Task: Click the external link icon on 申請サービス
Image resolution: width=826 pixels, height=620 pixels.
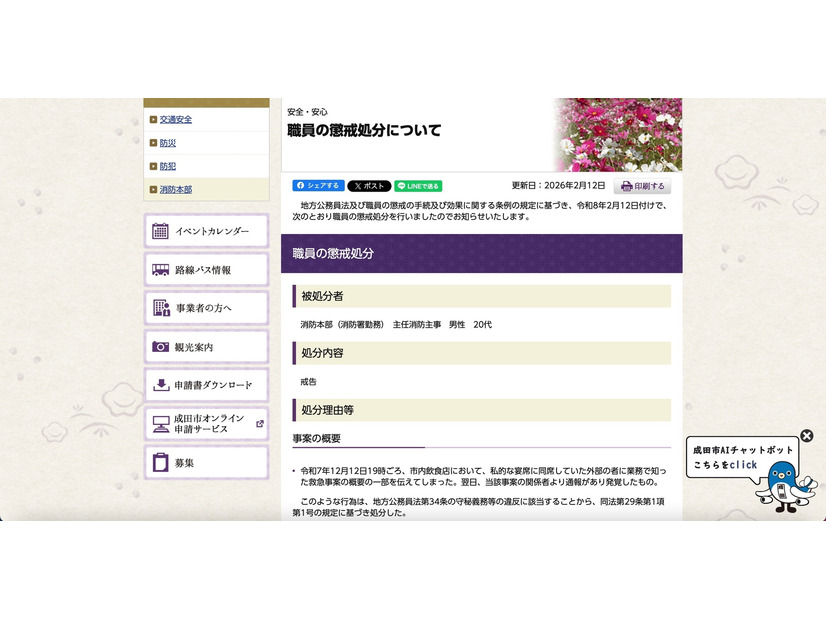Action: tap(259, 422)
